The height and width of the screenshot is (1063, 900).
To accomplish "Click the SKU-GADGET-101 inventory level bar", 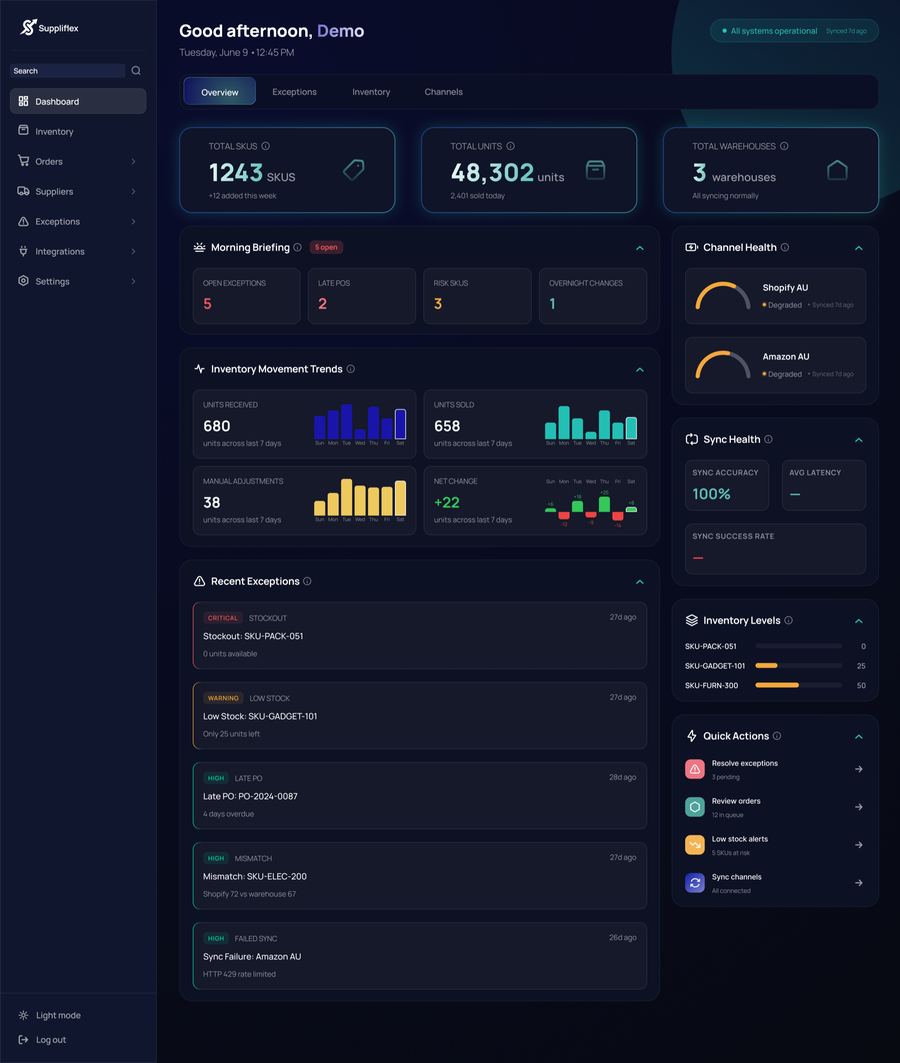I will pyautogui.click(x=798, y=666).
